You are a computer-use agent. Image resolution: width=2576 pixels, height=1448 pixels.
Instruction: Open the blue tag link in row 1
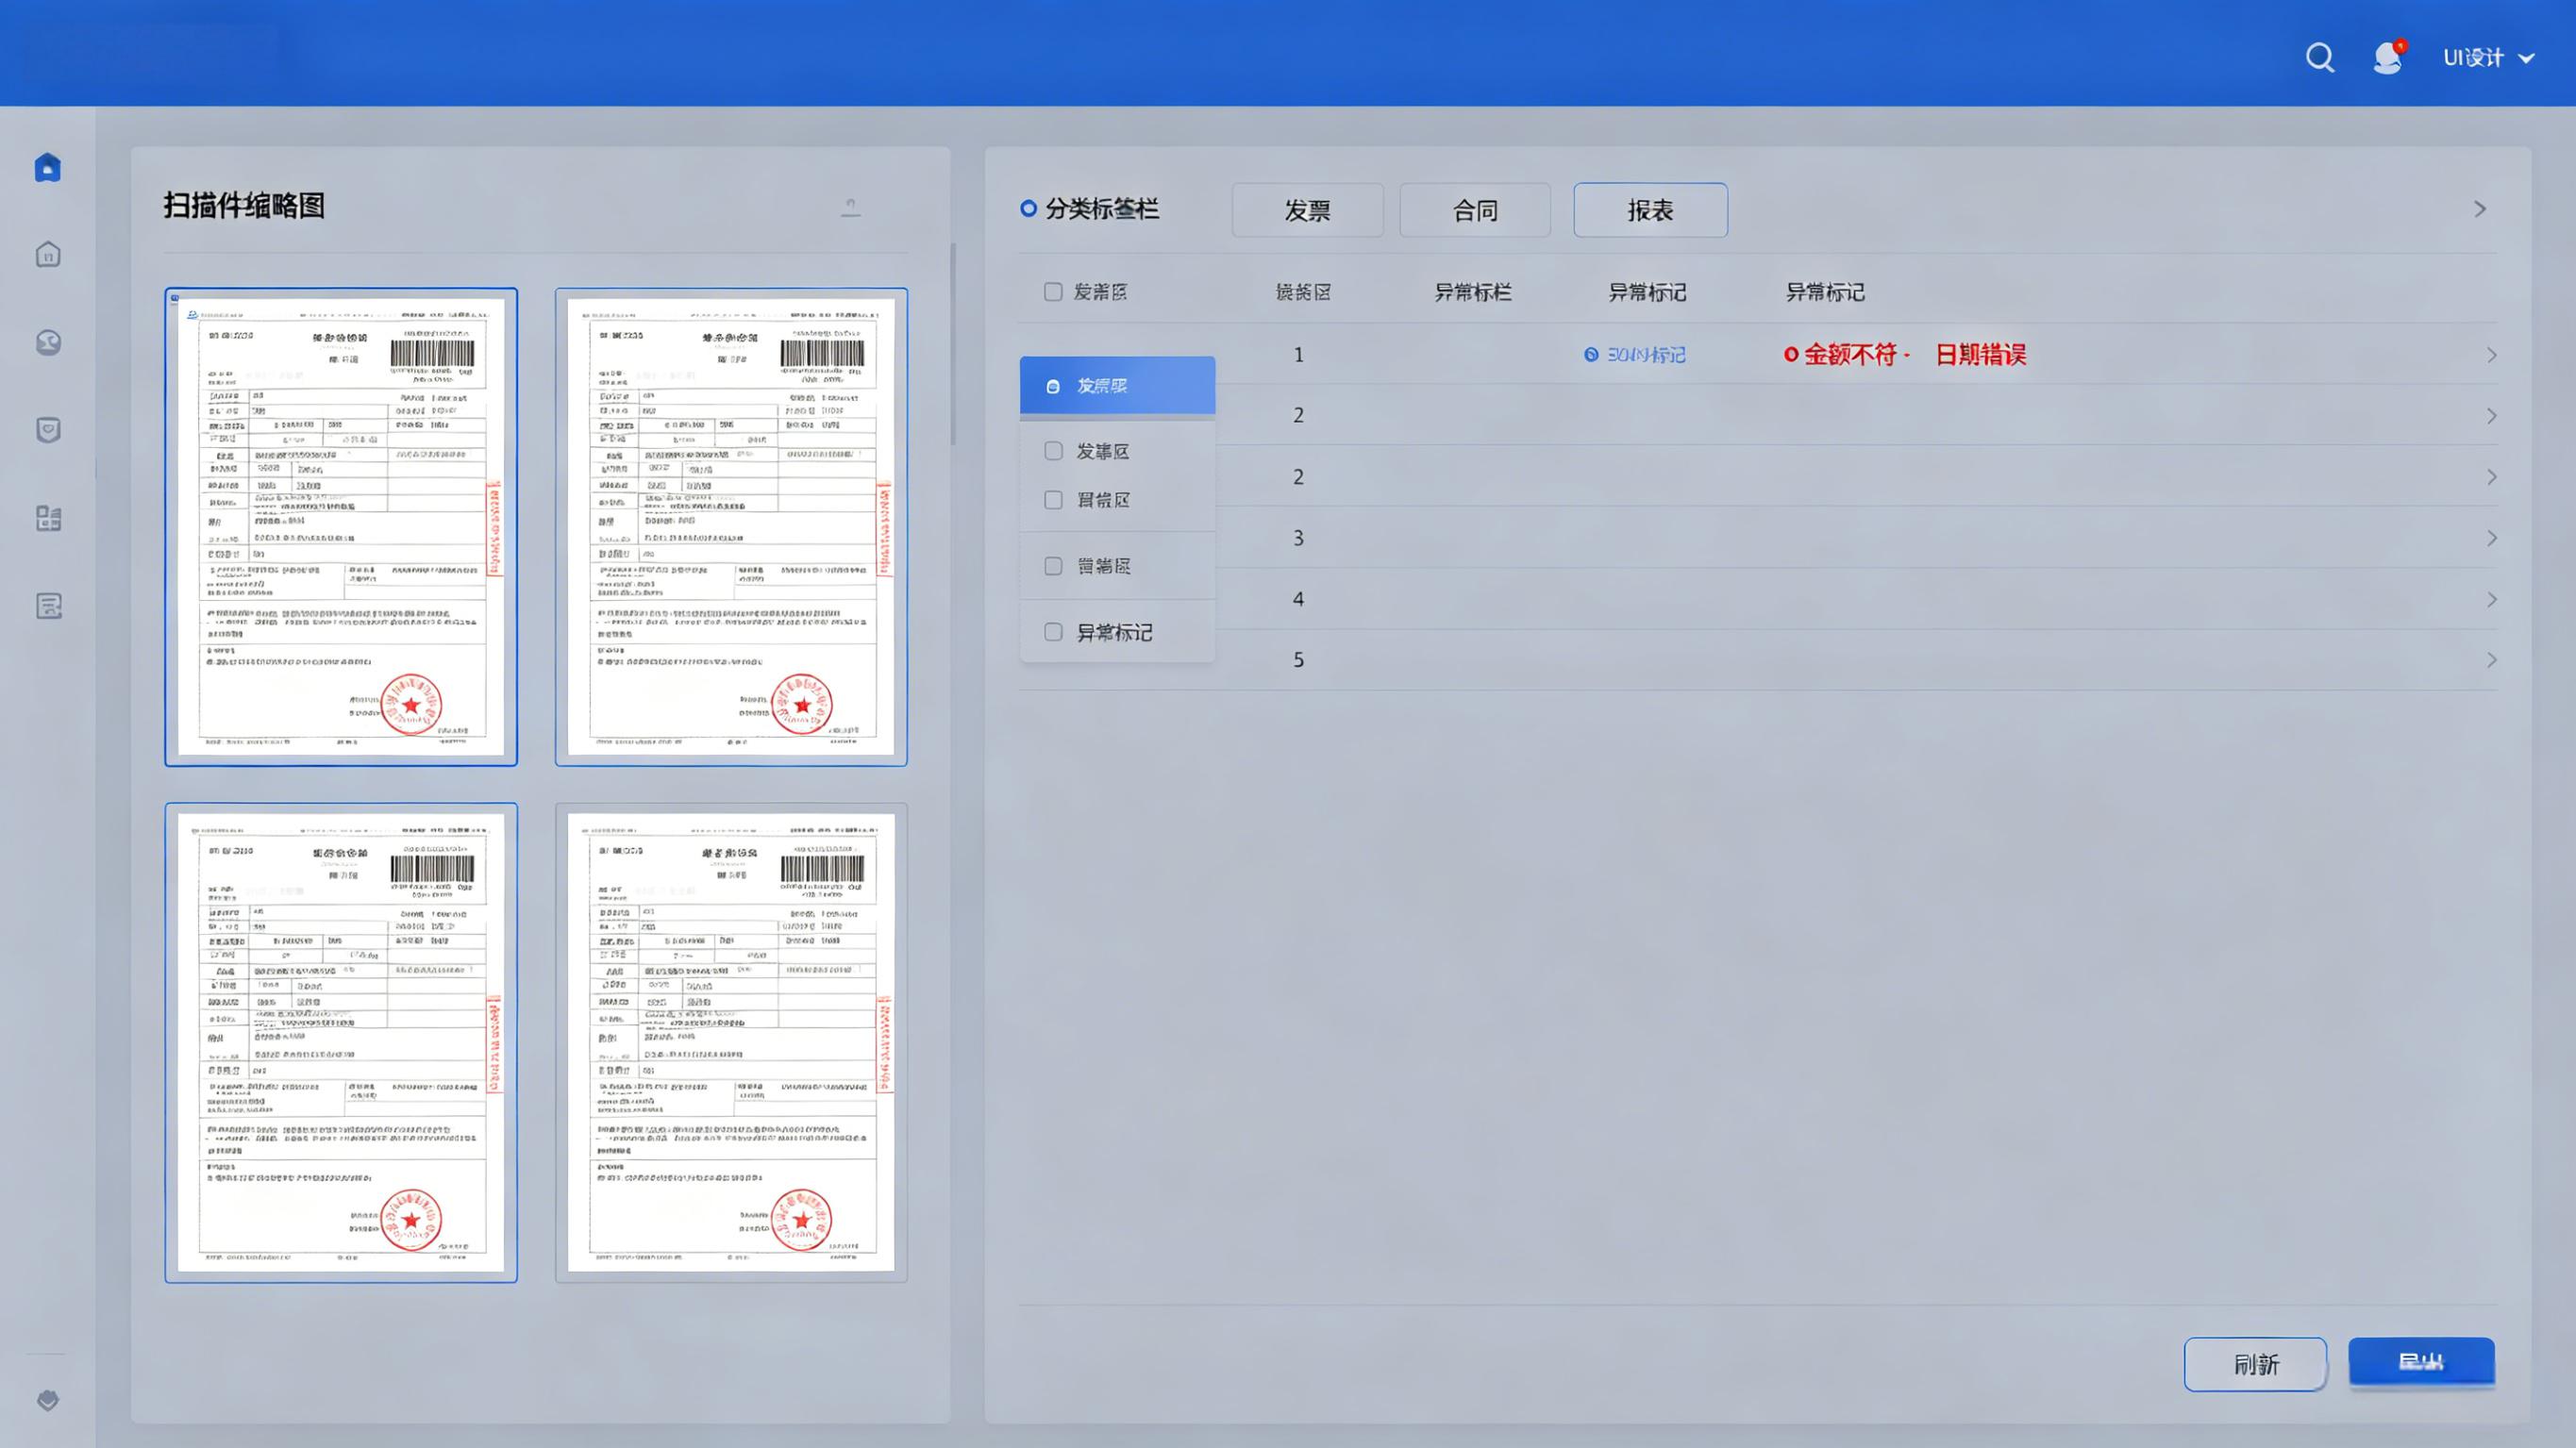point(1635,355)
